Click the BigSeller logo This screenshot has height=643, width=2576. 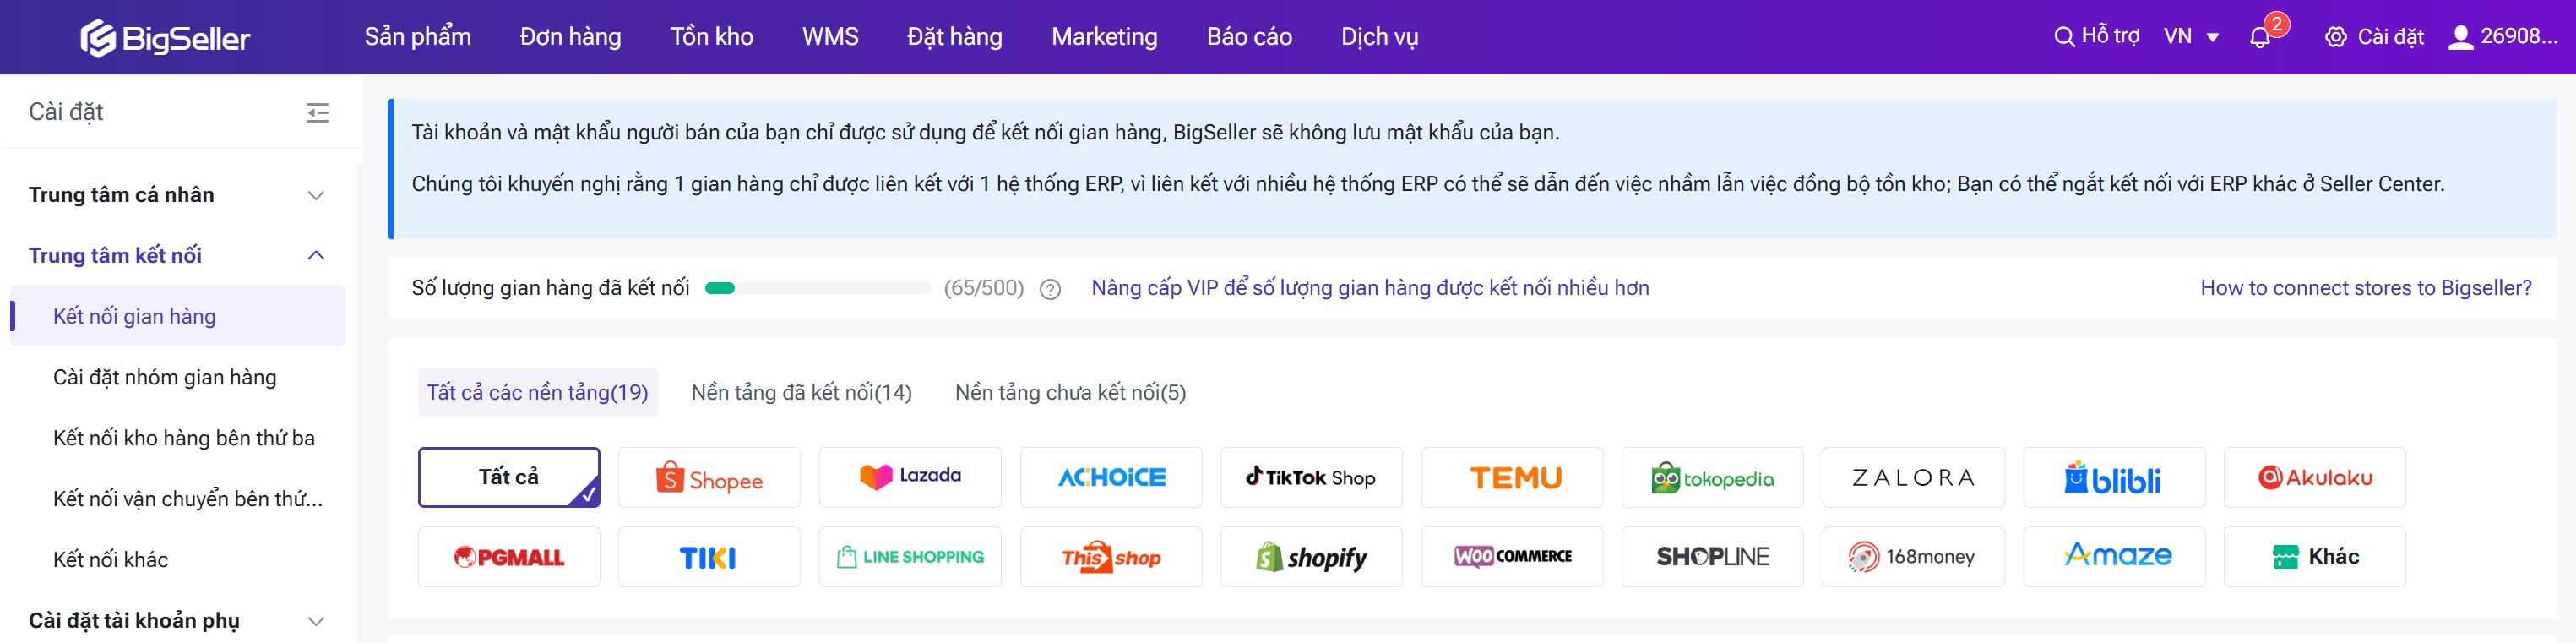click(x=165, y=38)
